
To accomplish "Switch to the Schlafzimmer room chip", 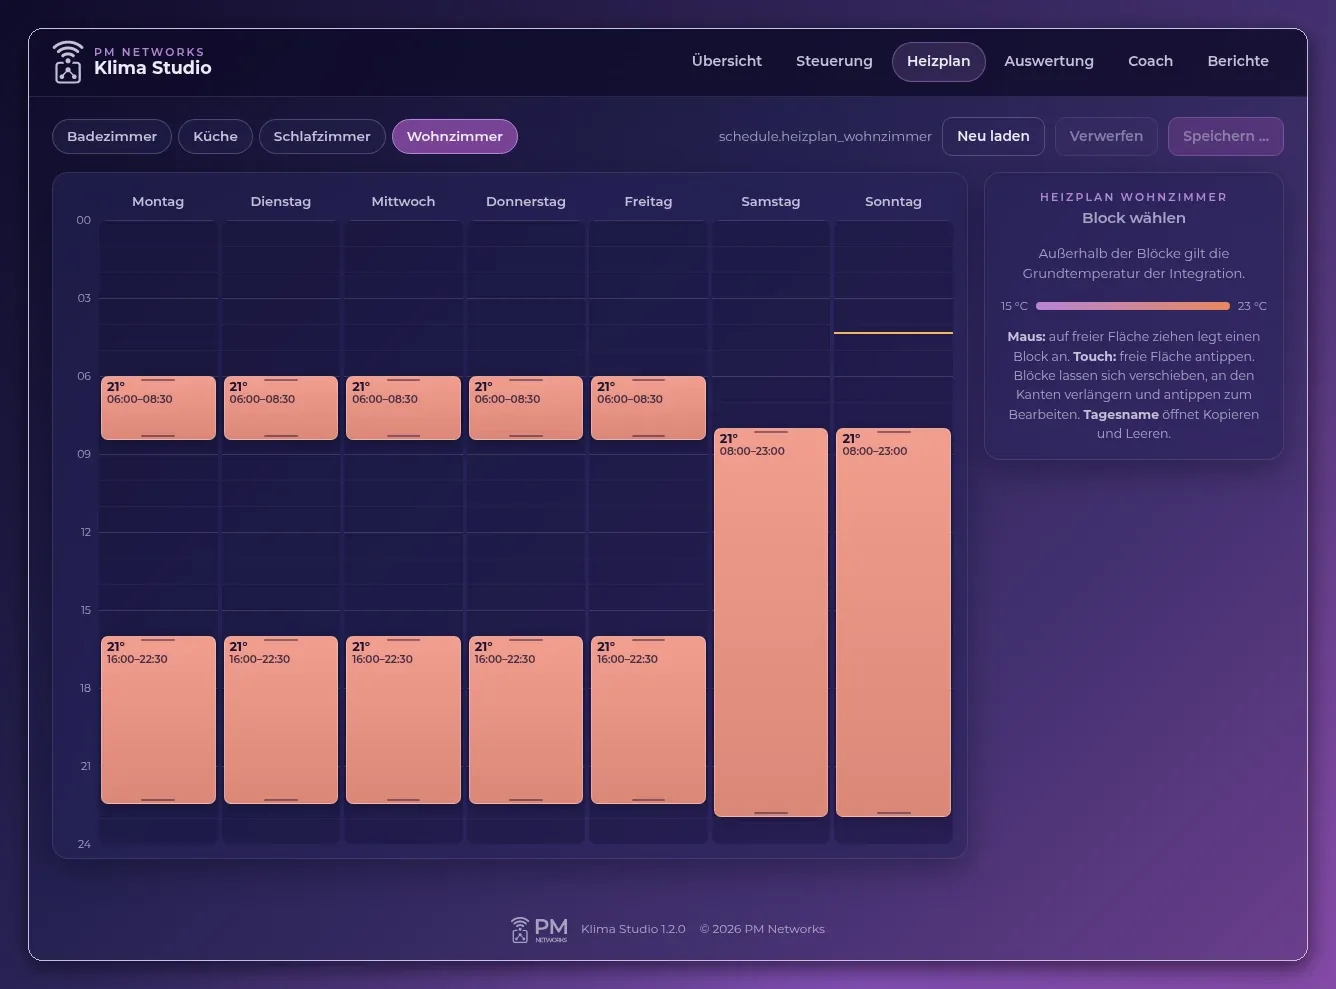I will [322, 136].
